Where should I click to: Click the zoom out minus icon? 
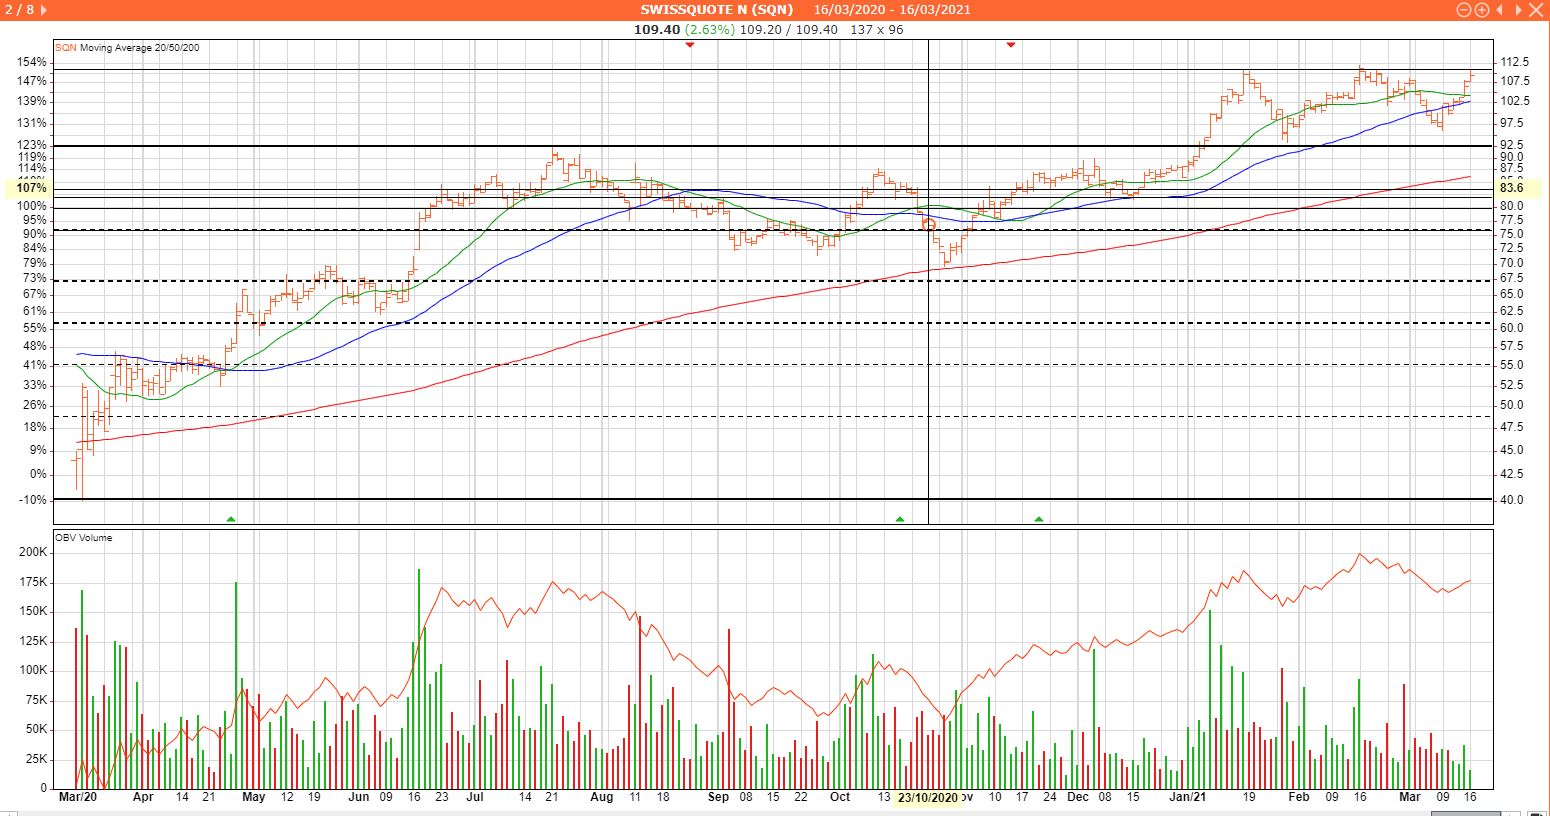[1464, 10]
